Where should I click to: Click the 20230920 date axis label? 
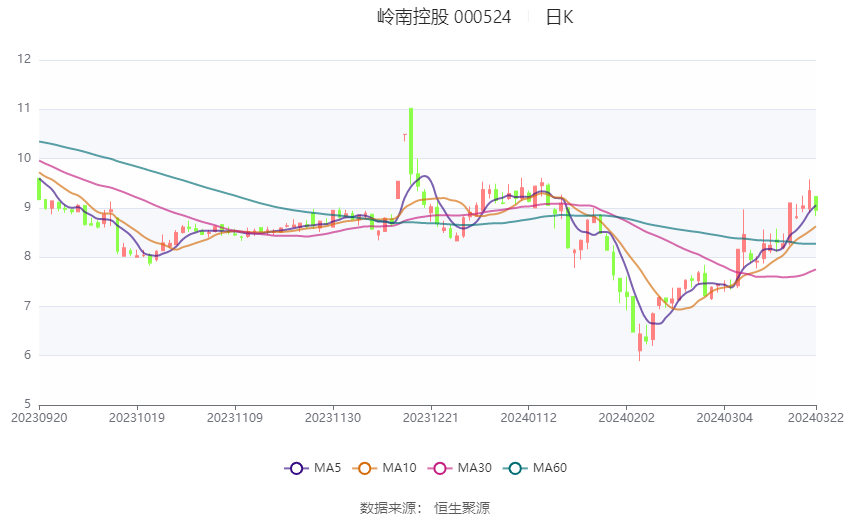coord(39,418)
